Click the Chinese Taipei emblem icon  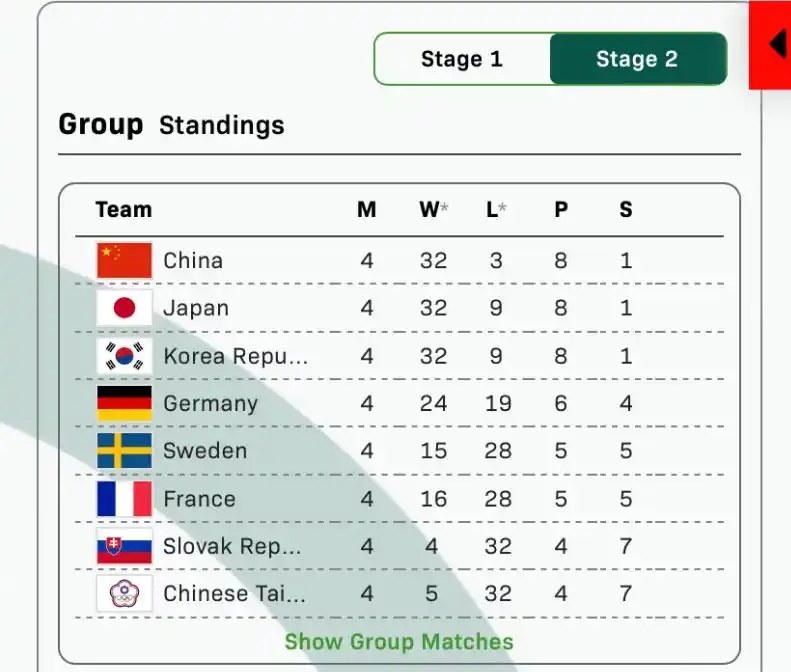[124, 593]
